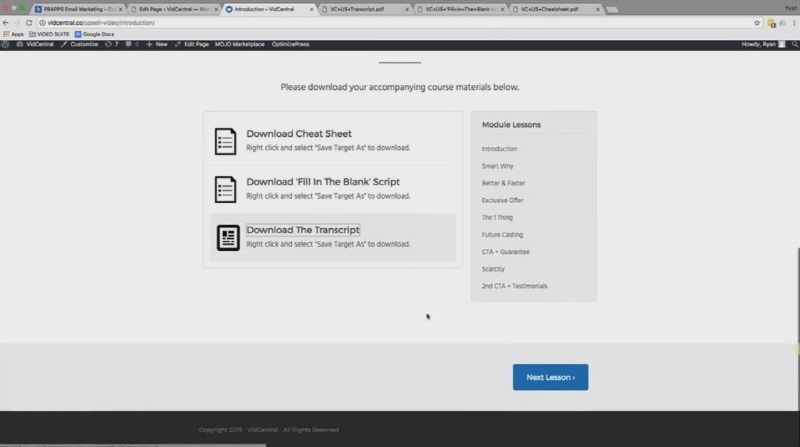This screenshot has height=447, width=800.
Task: Open the VIDEO SUITE bookmarks folder
Action: (x=49, y=34)
